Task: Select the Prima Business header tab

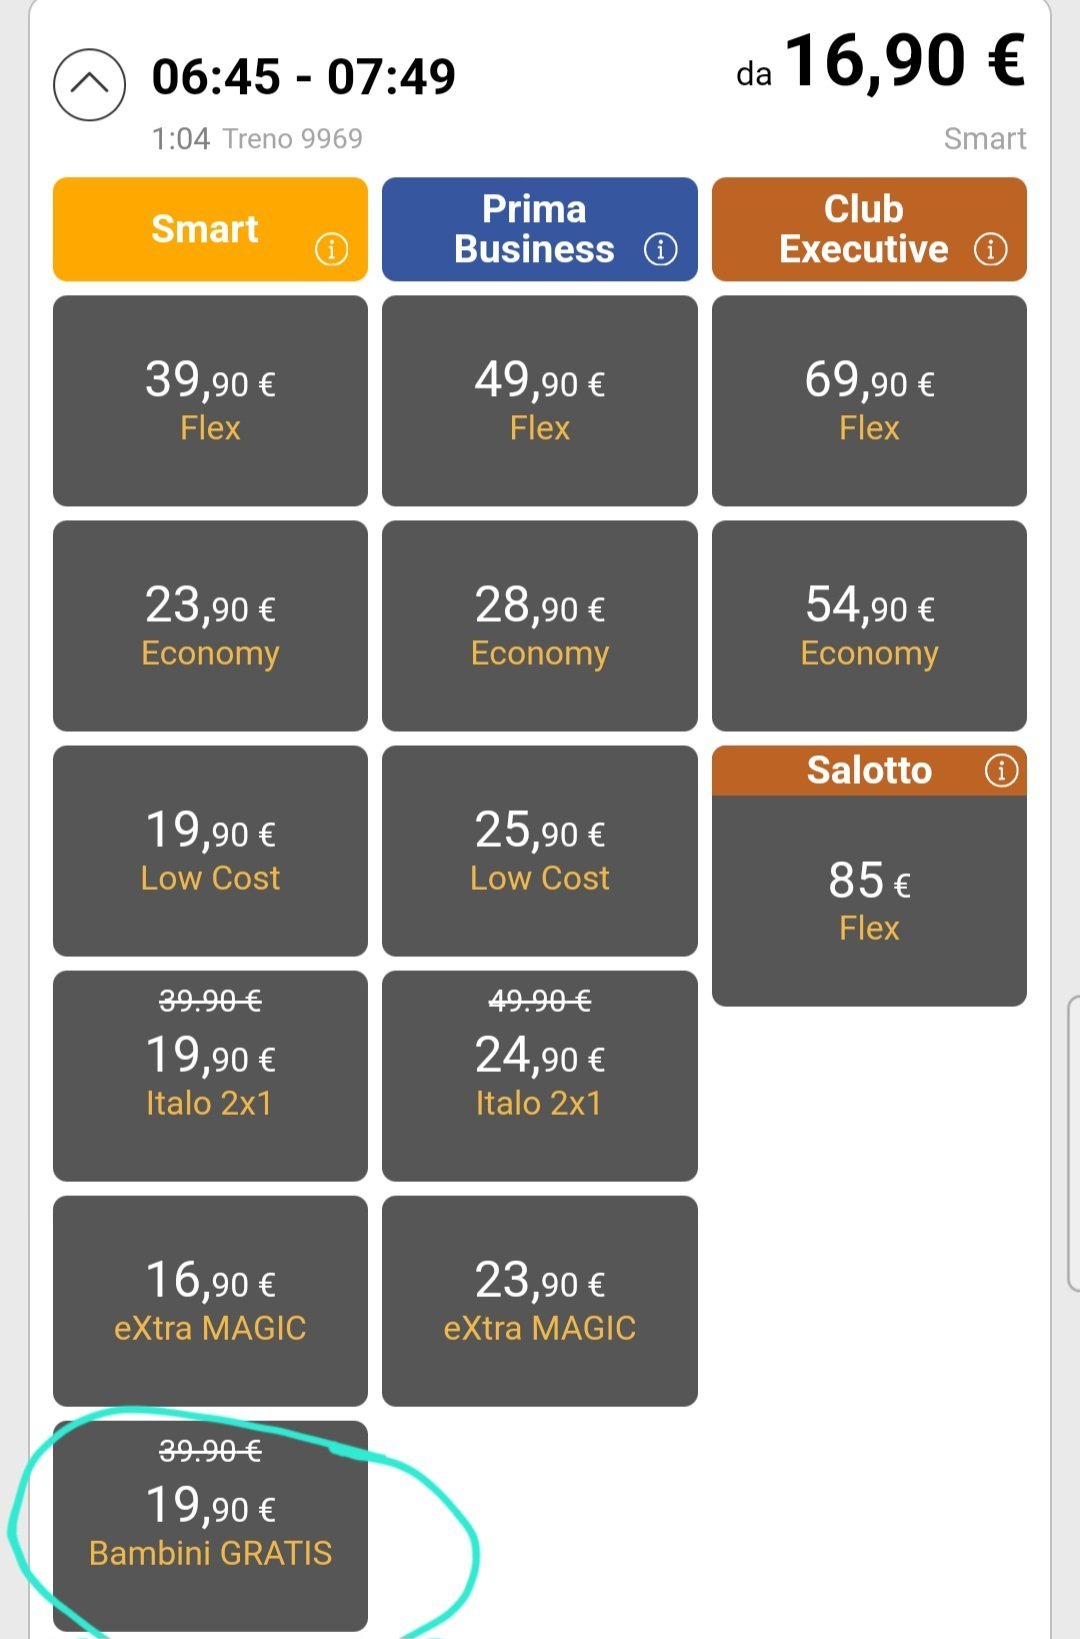Action: [533, 229]
